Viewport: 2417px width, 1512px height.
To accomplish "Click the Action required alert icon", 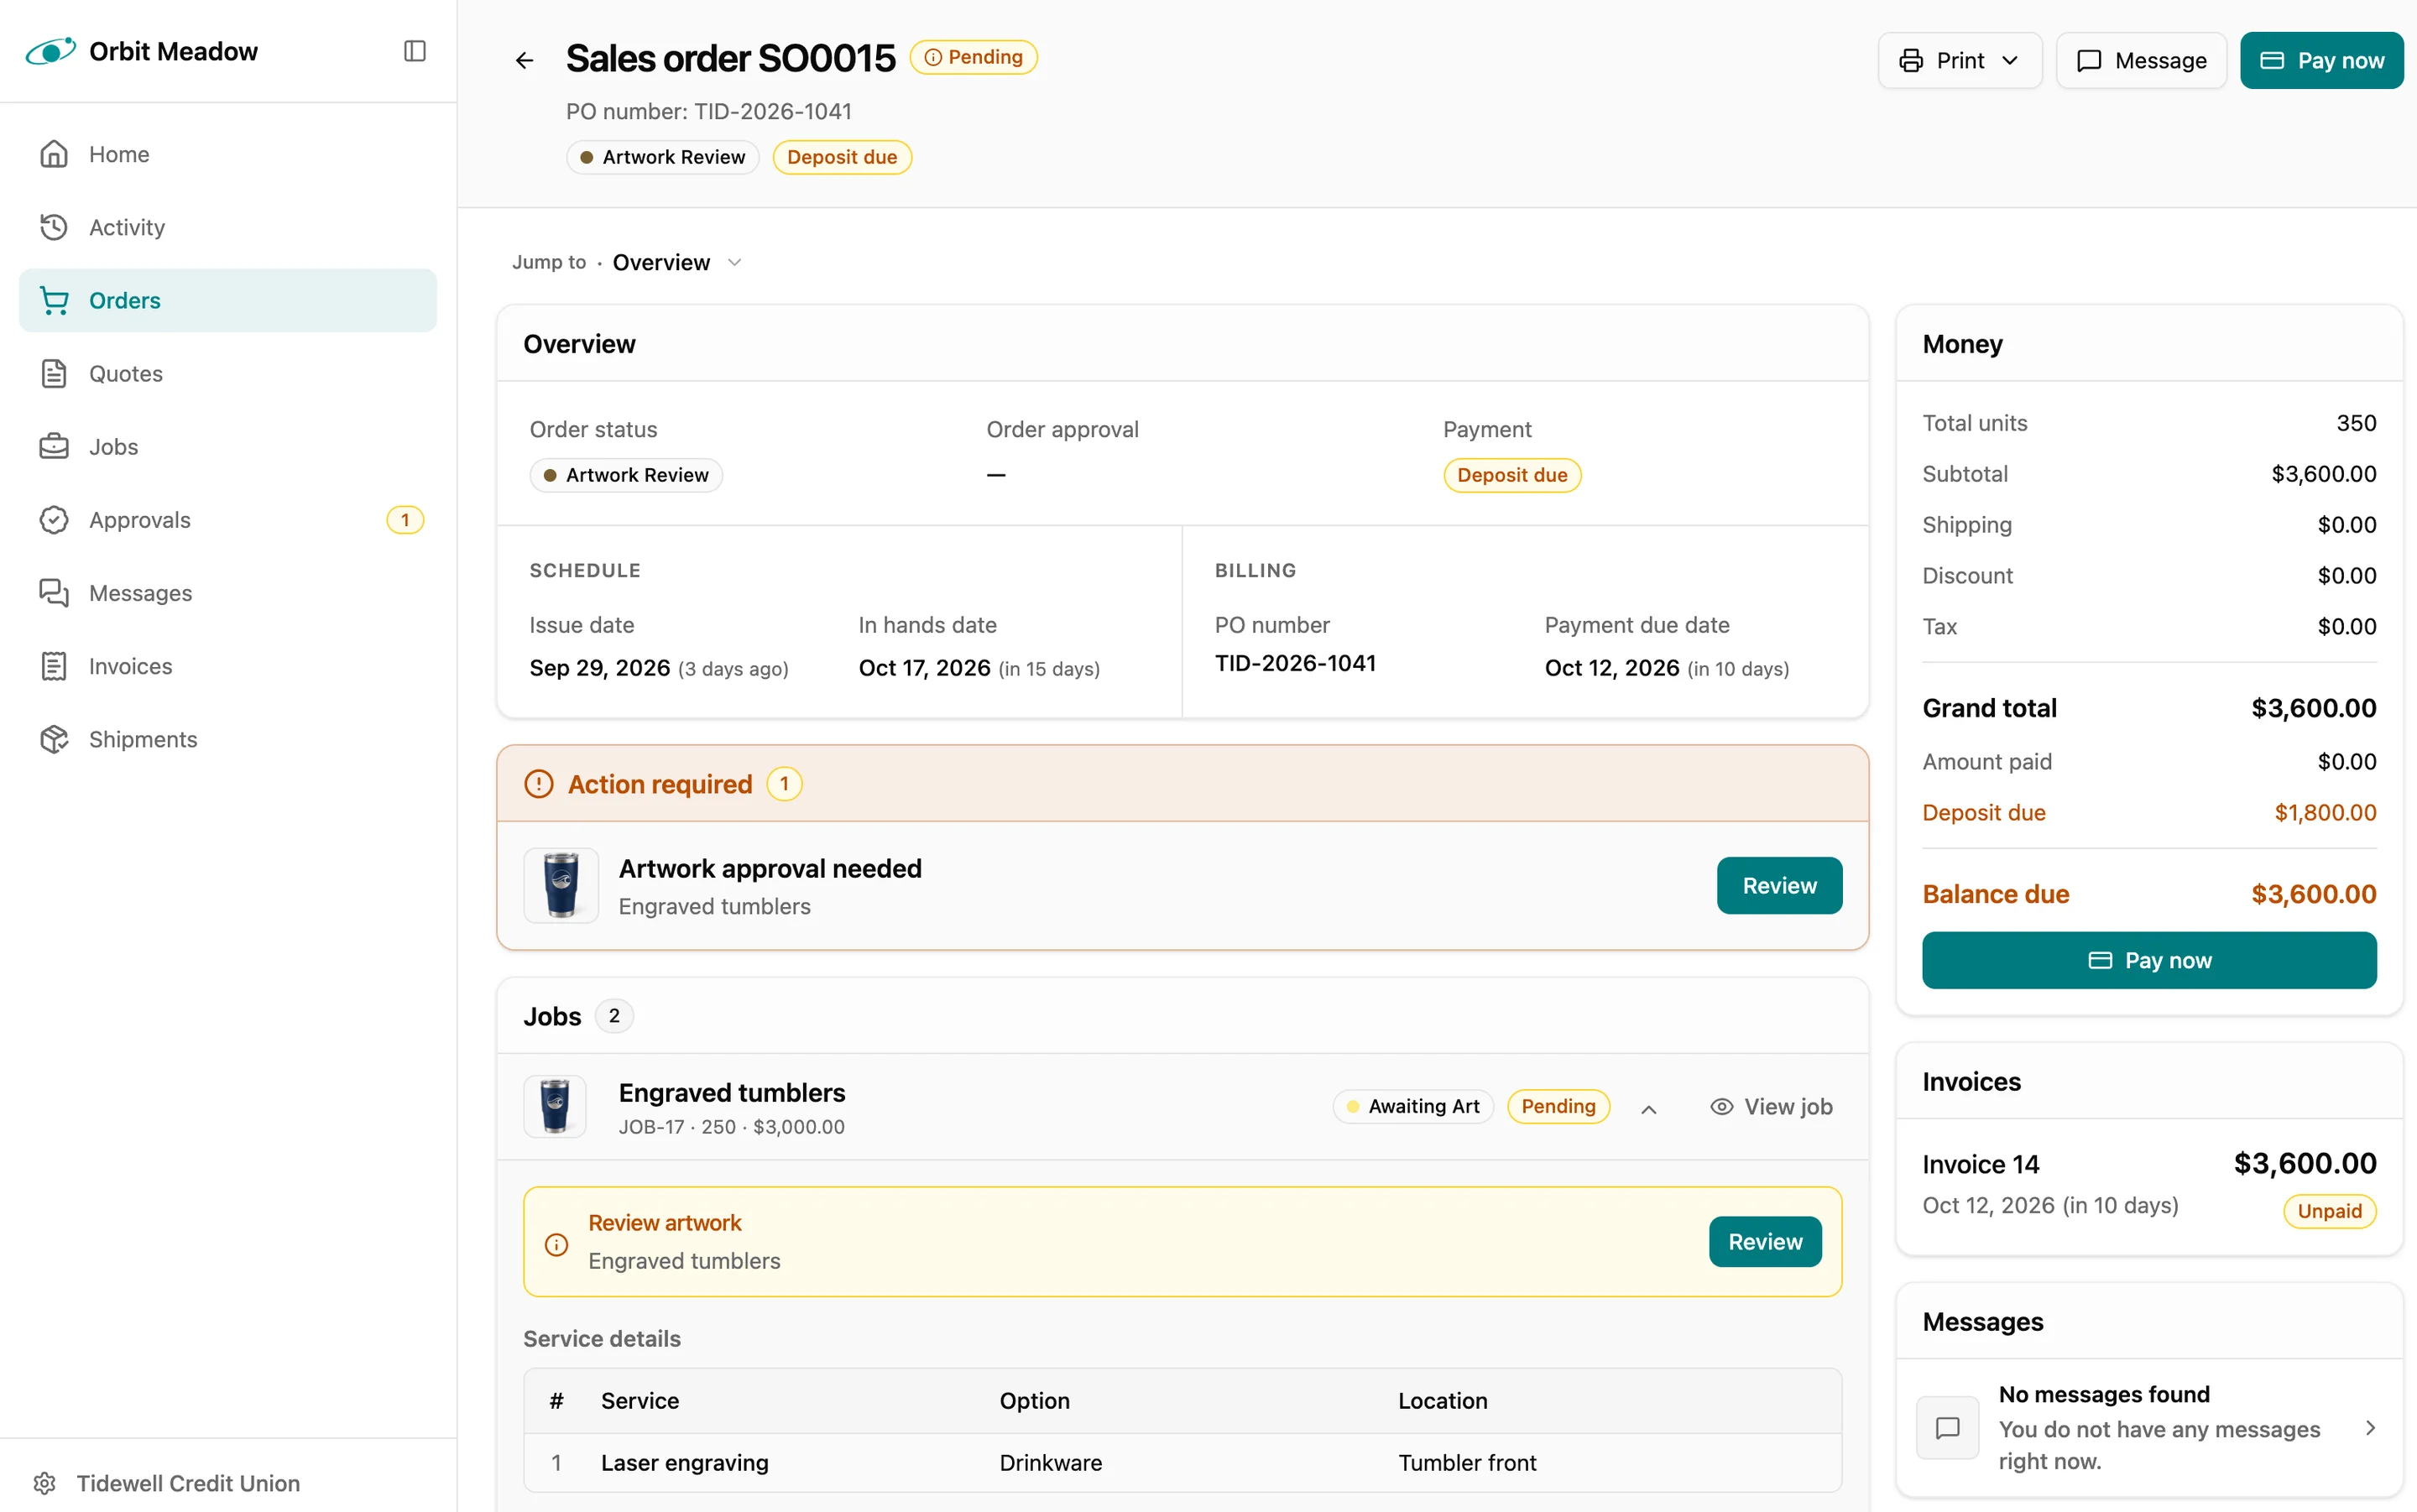I will 539,784.
